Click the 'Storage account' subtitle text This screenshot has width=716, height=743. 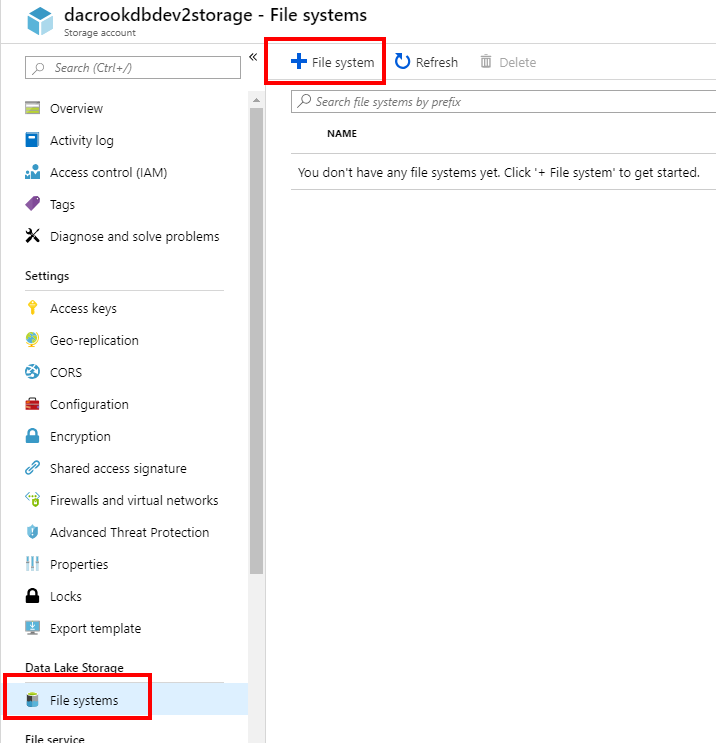(x=100, y=33)
